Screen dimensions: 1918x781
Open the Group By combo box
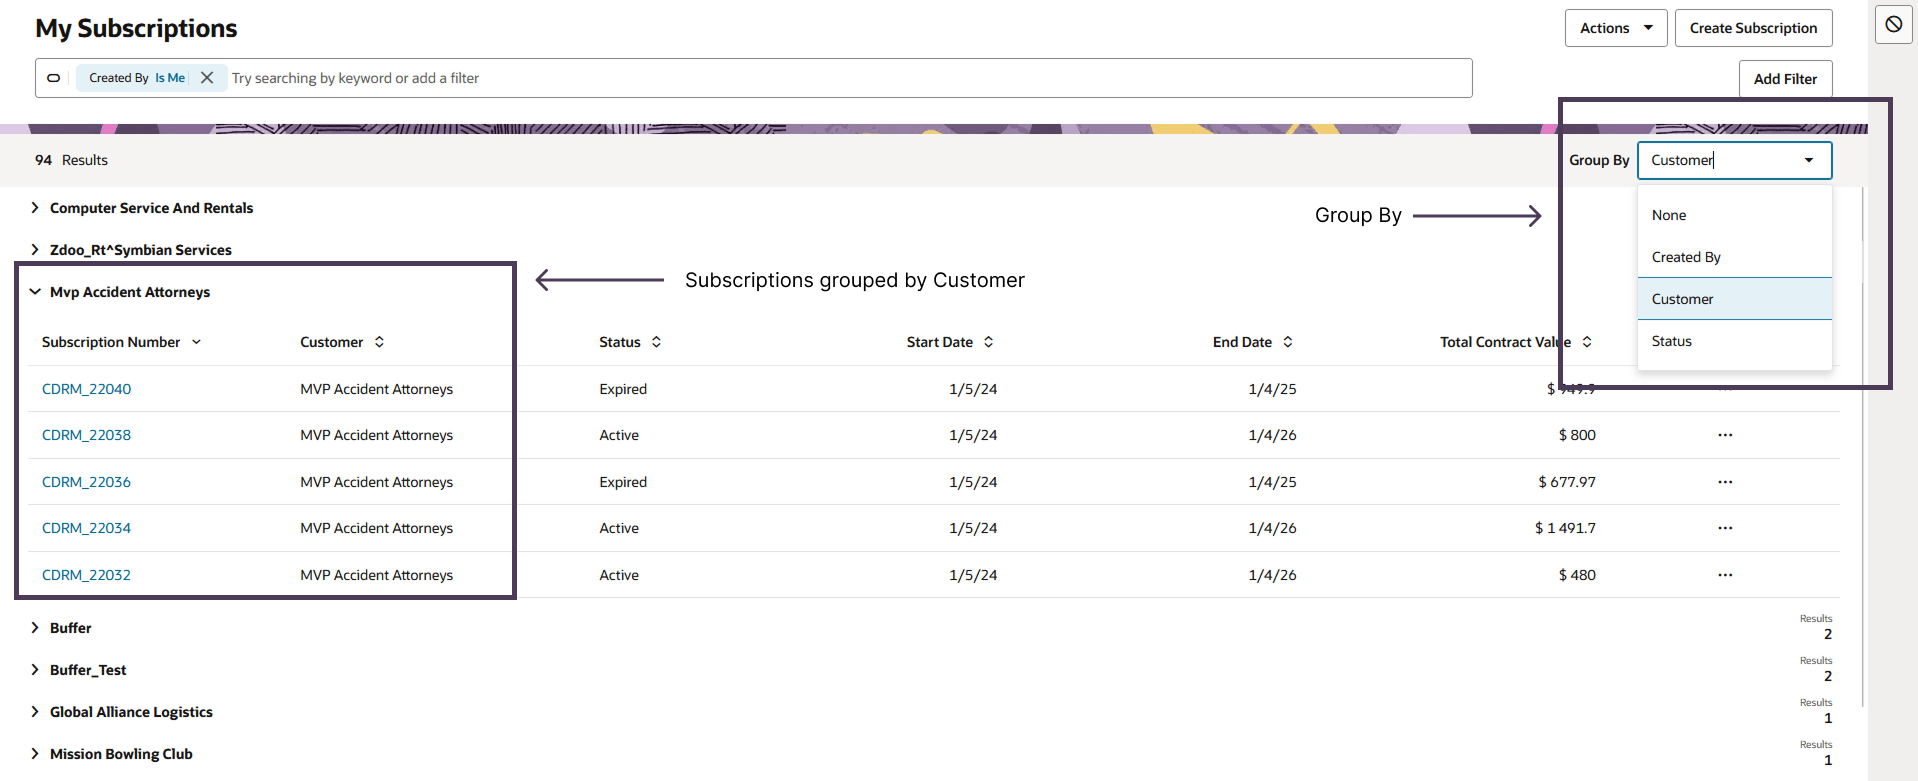pyautogui.click(x=1733, y=160)
